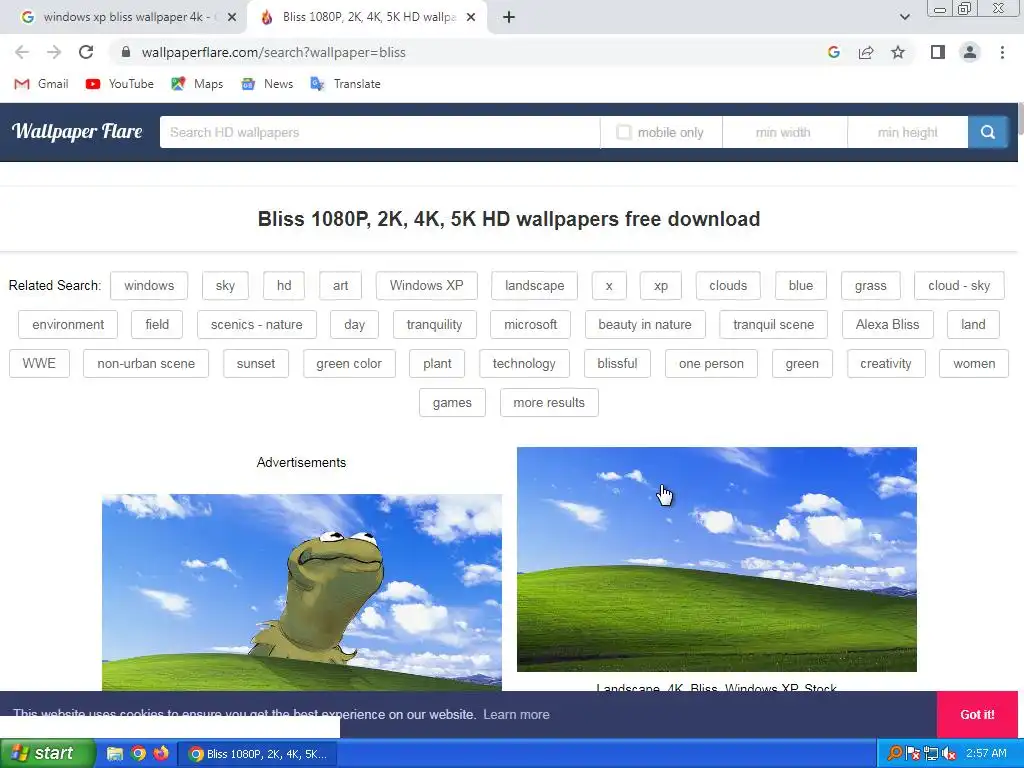Select the 'scenics - nature' tag
This screenshot has width=1024, height=768.
click(x=257, y=325)
